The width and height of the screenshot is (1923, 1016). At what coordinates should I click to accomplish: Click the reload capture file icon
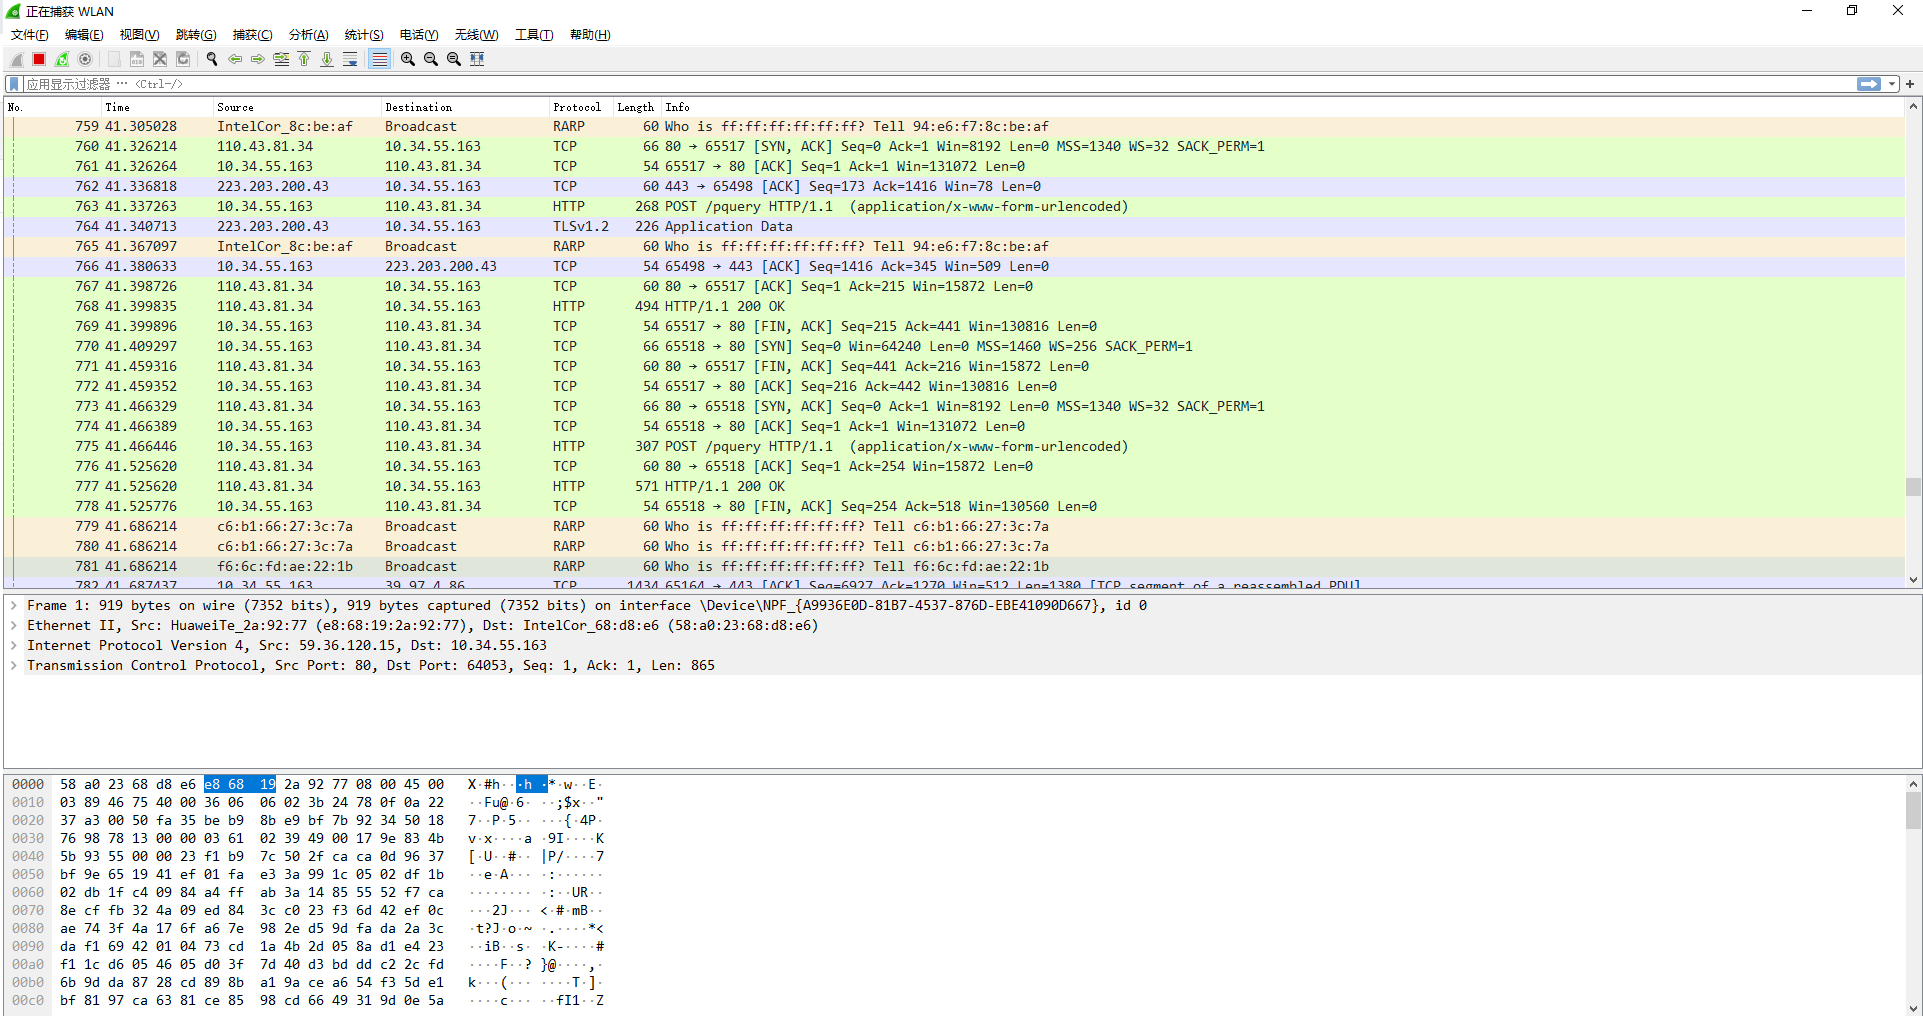tap(183, 59)
